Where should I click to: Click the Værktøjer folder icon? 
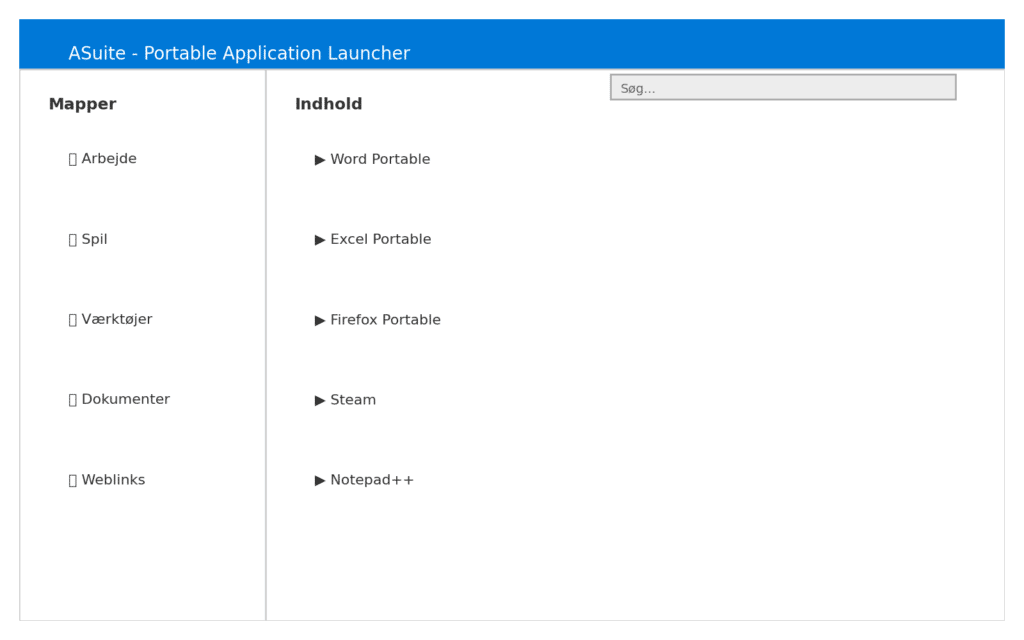pos(72,319)
